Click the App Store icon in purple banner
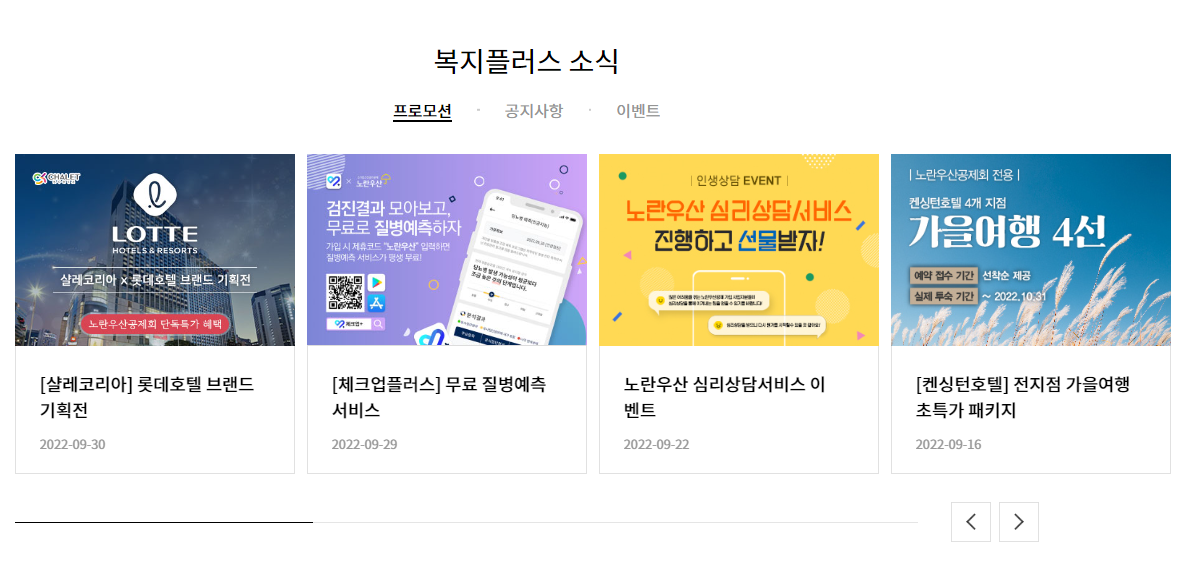This screenshot has width=1177, height=568. tap(376, 303)
